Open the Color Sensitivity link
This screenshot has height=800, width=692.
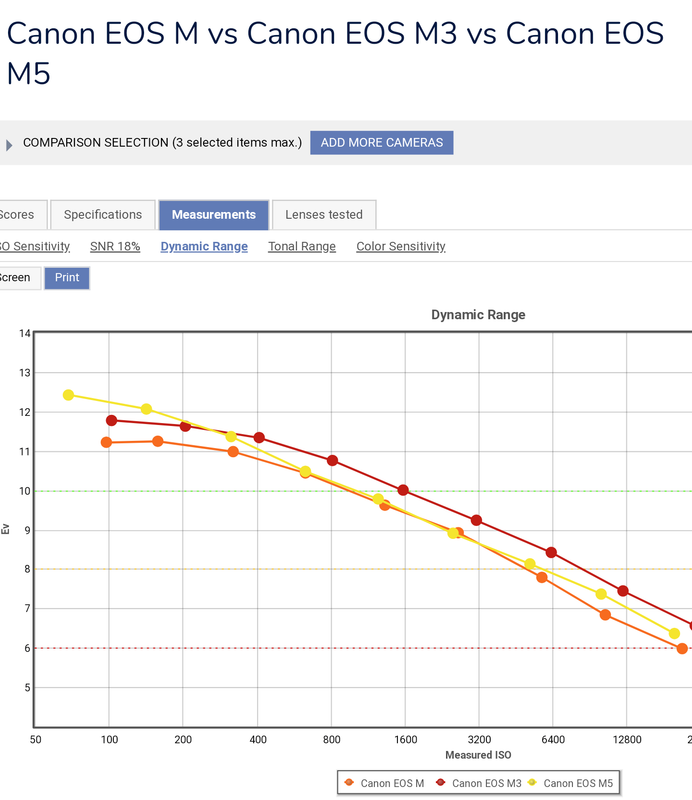point(401,246)
